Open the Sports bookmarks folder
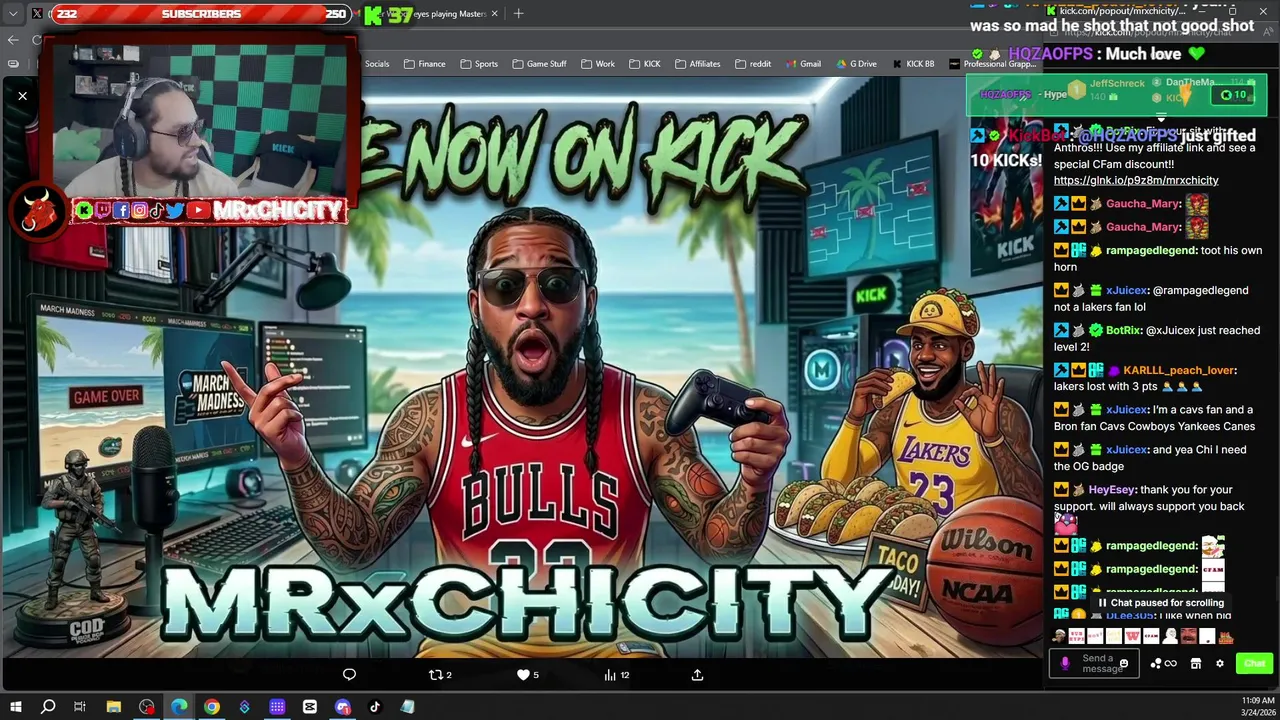Image resolution: width=1280 pixels, height=720 pixels. point(479,64)
